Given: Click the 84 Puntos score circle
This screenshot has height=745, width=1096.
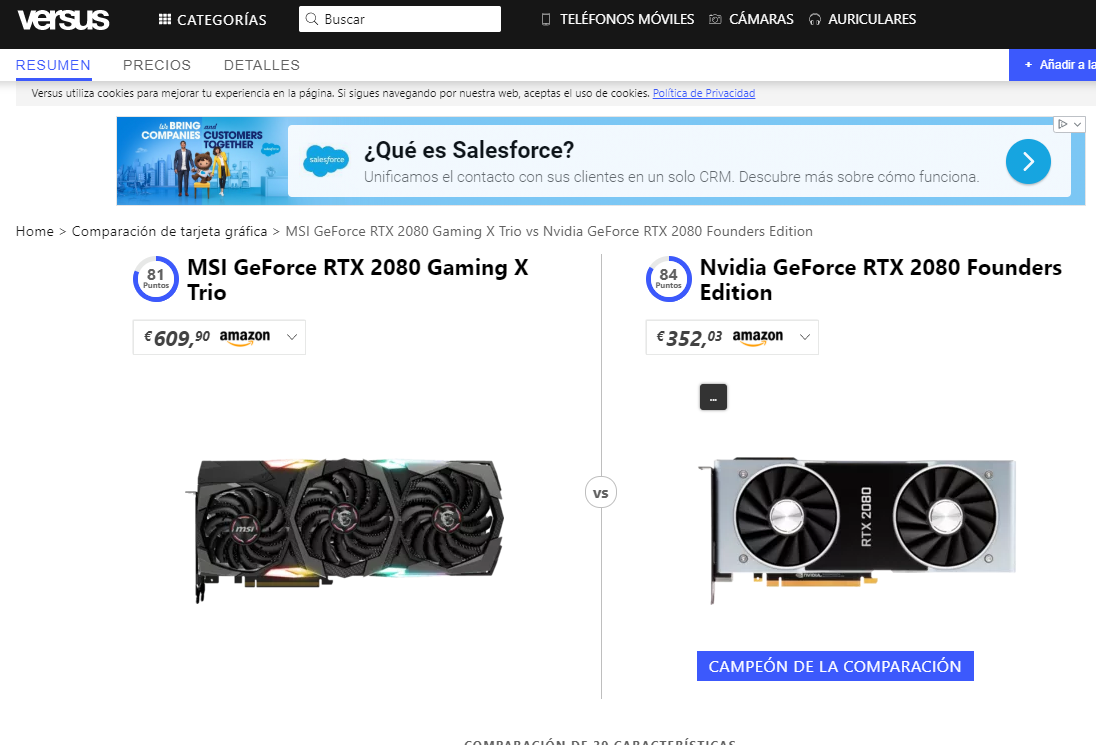Looking at the screenshot, I should pyautogui.click(x=669, y=279).
